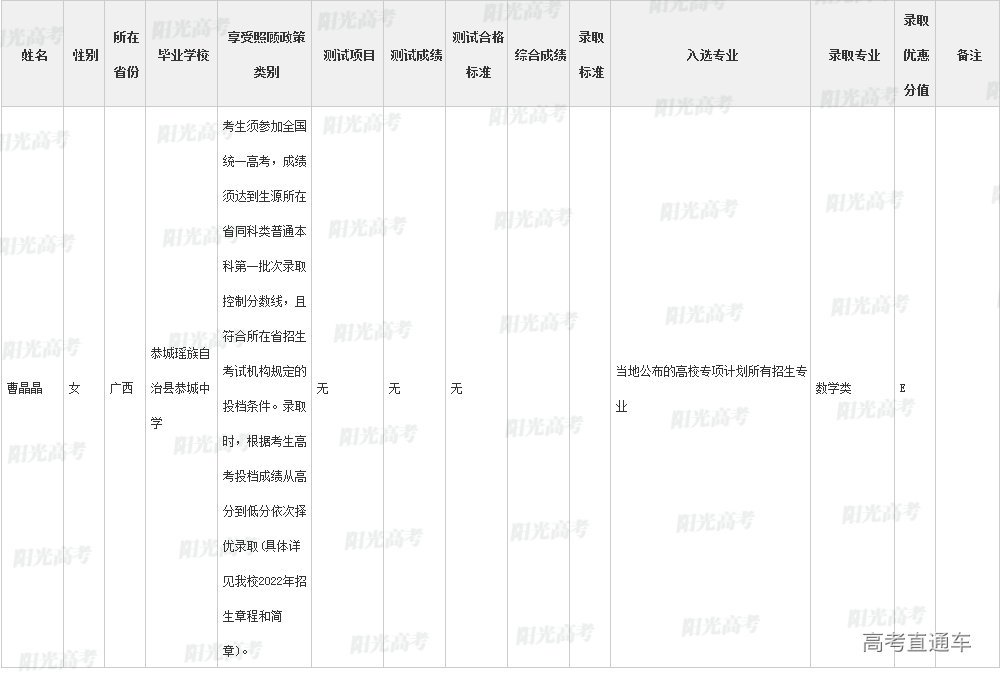Click the 广西 province cell
The width and height of the screenshot is (1000, 682).
(x=121, y=388)
